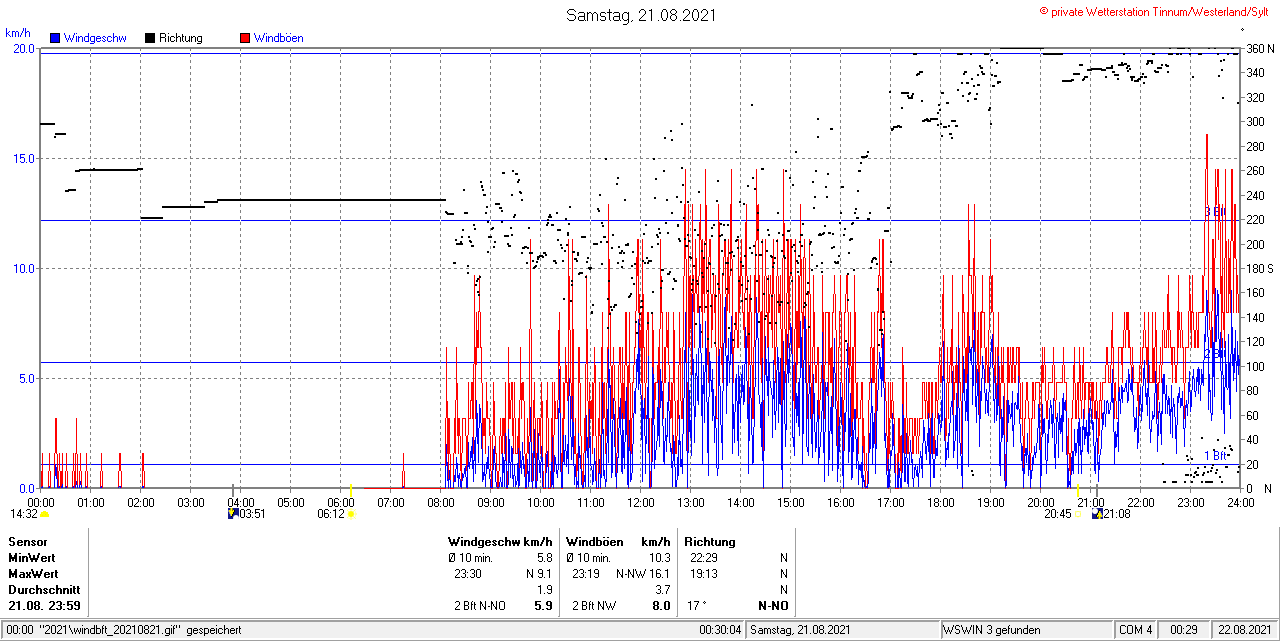
Task: Click the yellow sun icon beside 14:32
Action: 45,514
